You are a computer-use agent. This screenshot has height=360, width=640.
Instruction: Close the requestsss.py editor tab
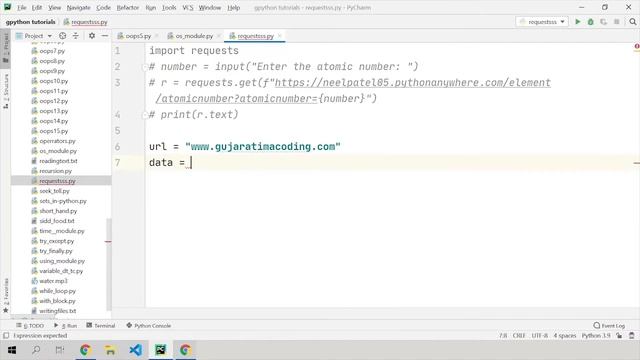280,36
